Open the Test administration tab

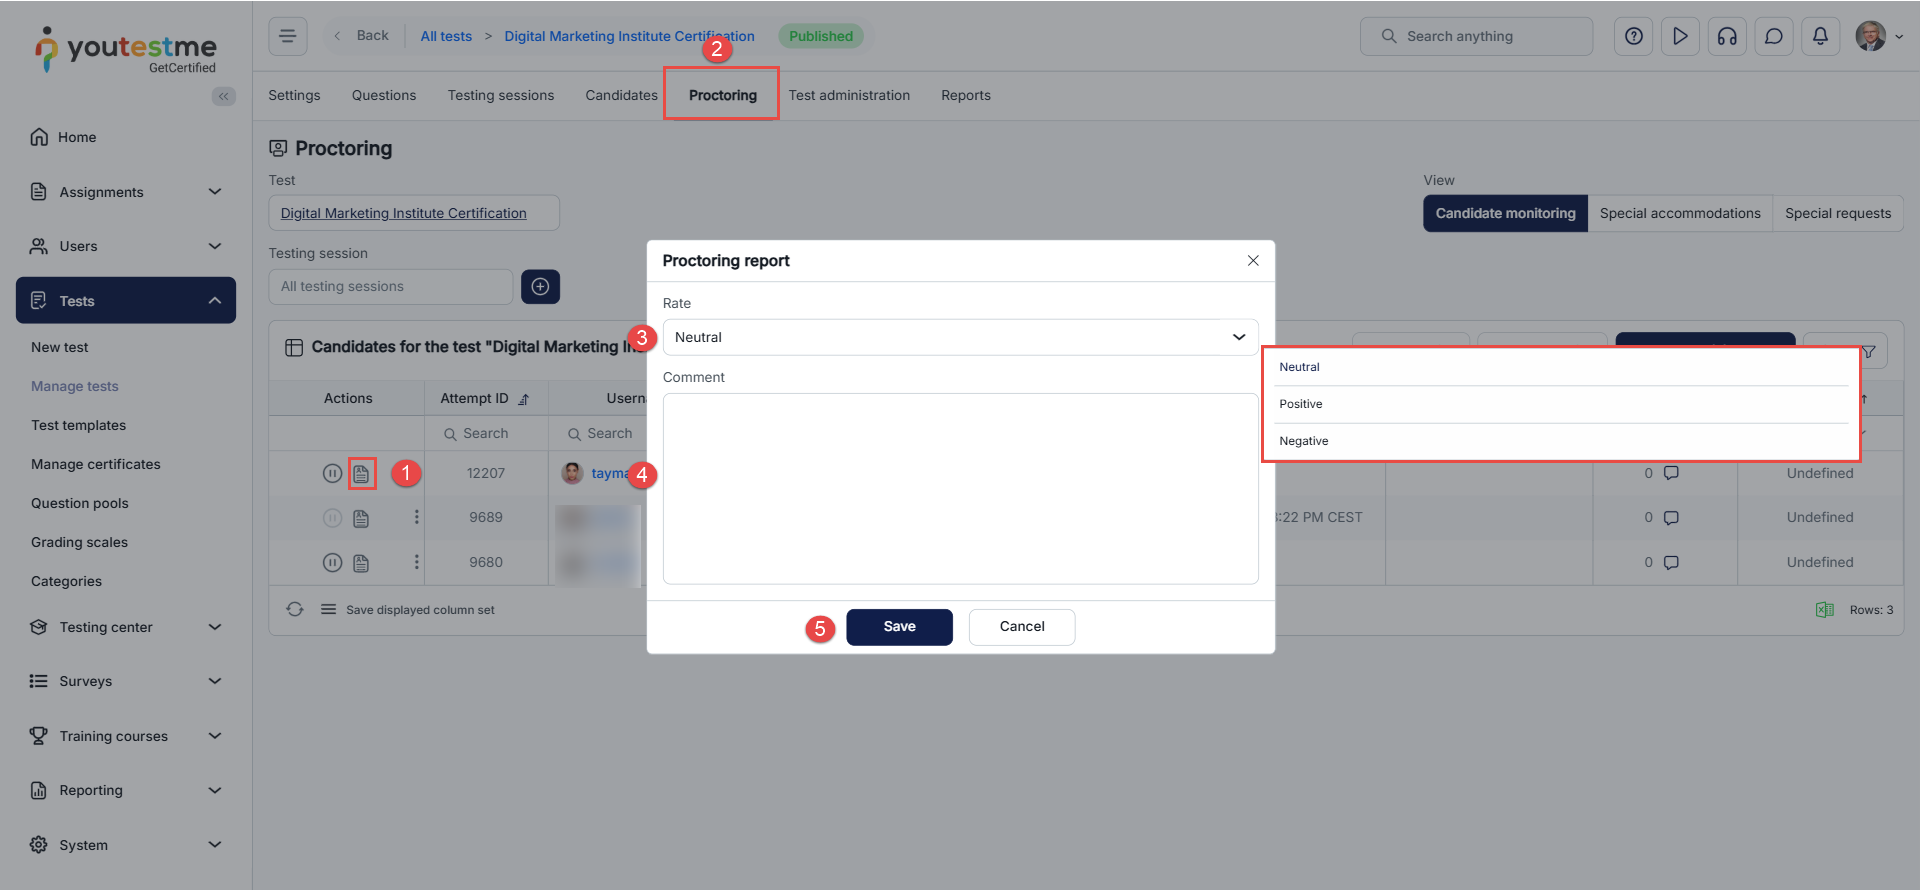849,96
